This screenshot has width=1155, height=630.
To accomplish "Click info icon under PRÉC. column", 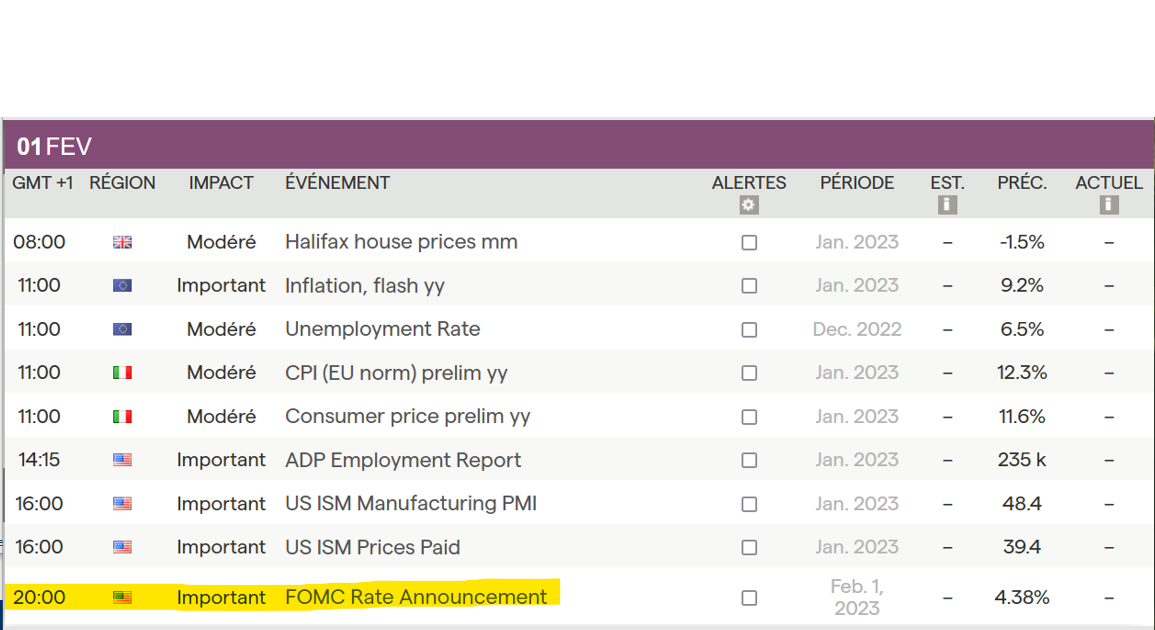I will (1022, 205).
